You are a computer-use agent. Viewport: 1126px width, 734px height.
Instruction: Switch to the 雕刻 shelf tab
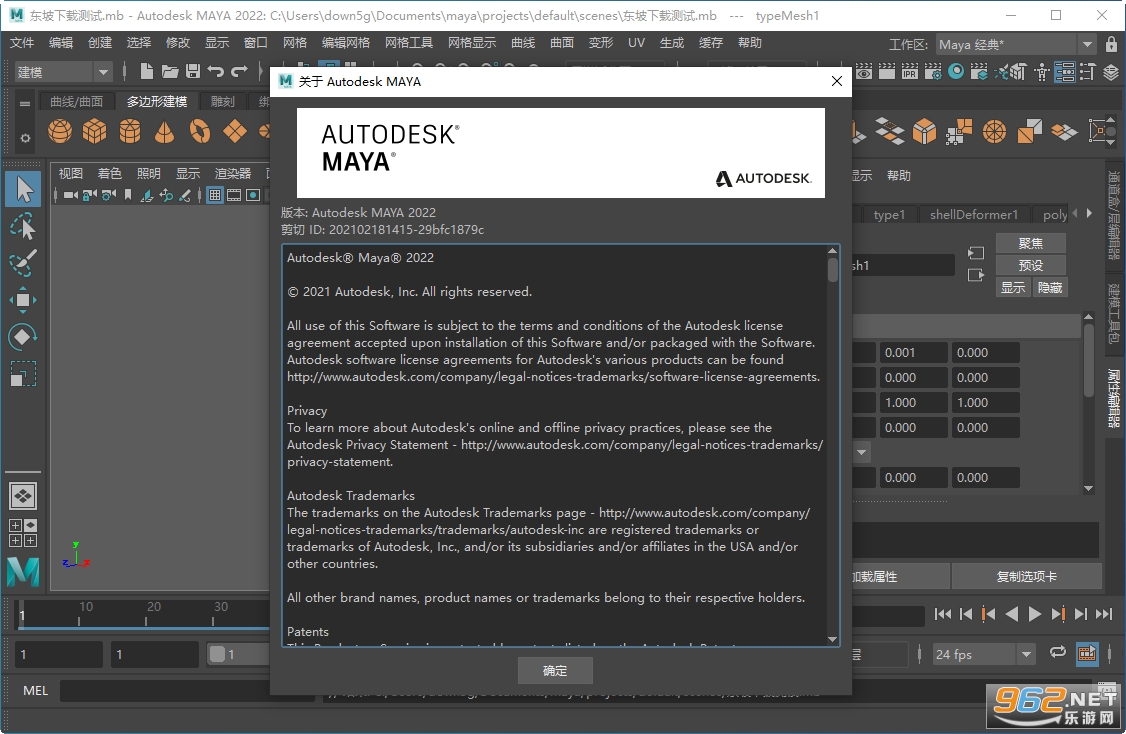click(x=223, y=101)
